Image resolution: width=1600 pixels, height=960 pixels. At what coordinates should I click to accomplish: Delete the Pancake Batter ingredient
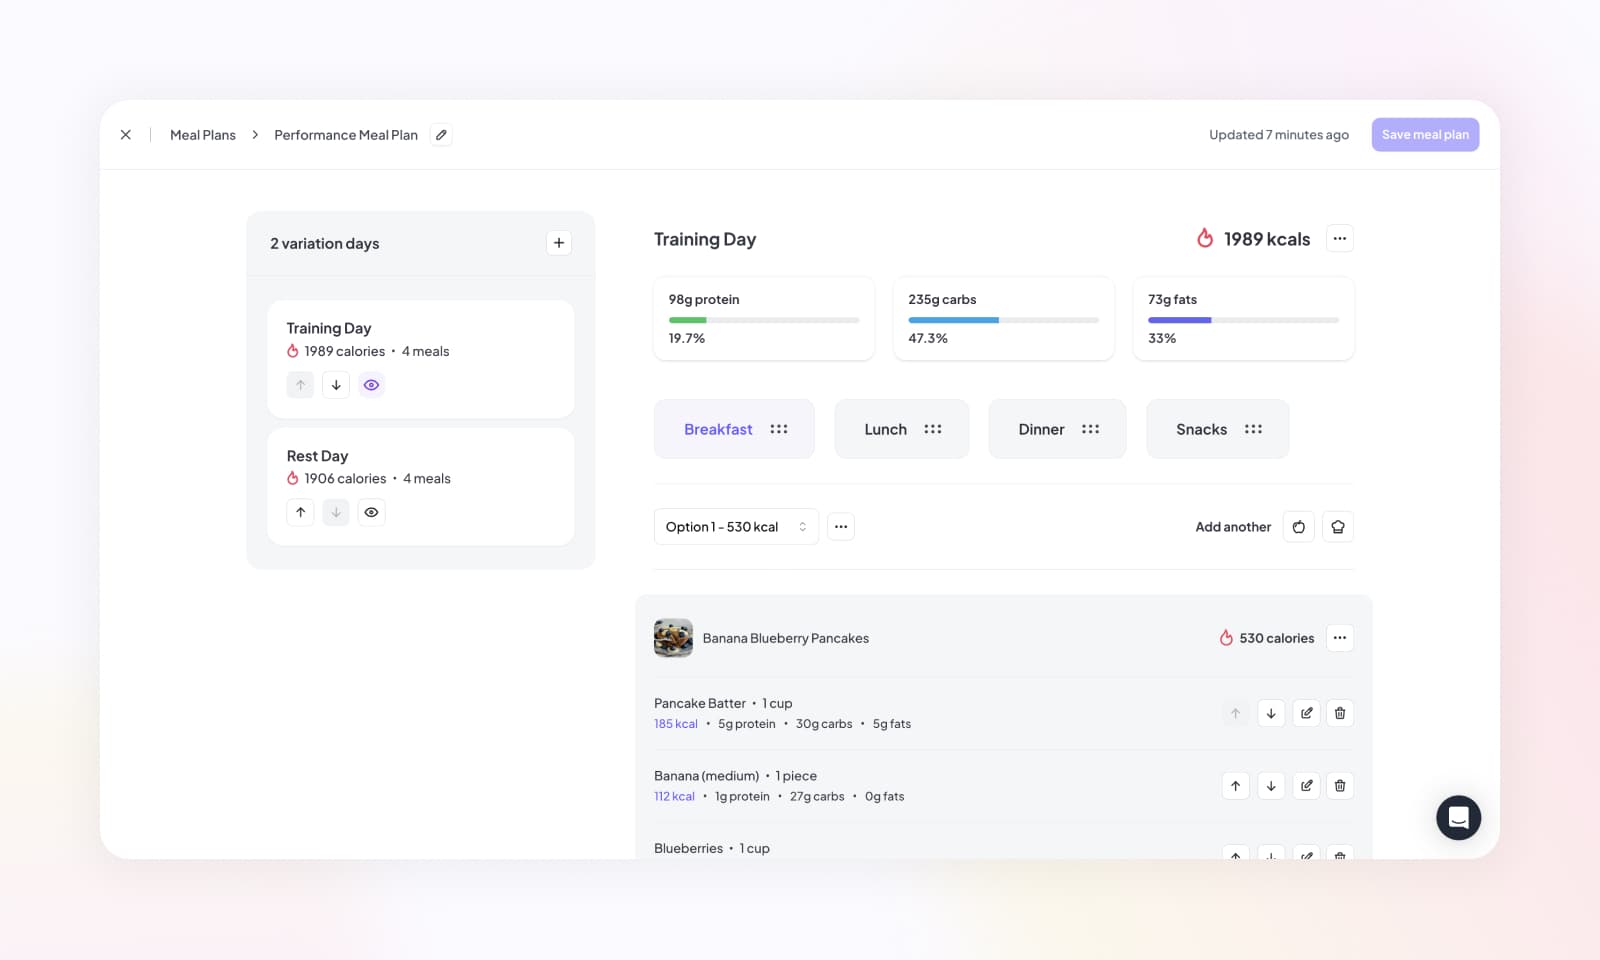pos(1340,713)
